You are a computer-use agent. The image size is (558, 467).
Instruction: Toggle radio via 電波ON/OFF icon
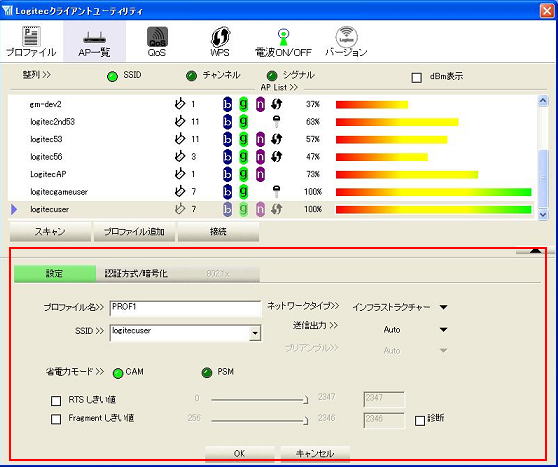coord(283,41)
